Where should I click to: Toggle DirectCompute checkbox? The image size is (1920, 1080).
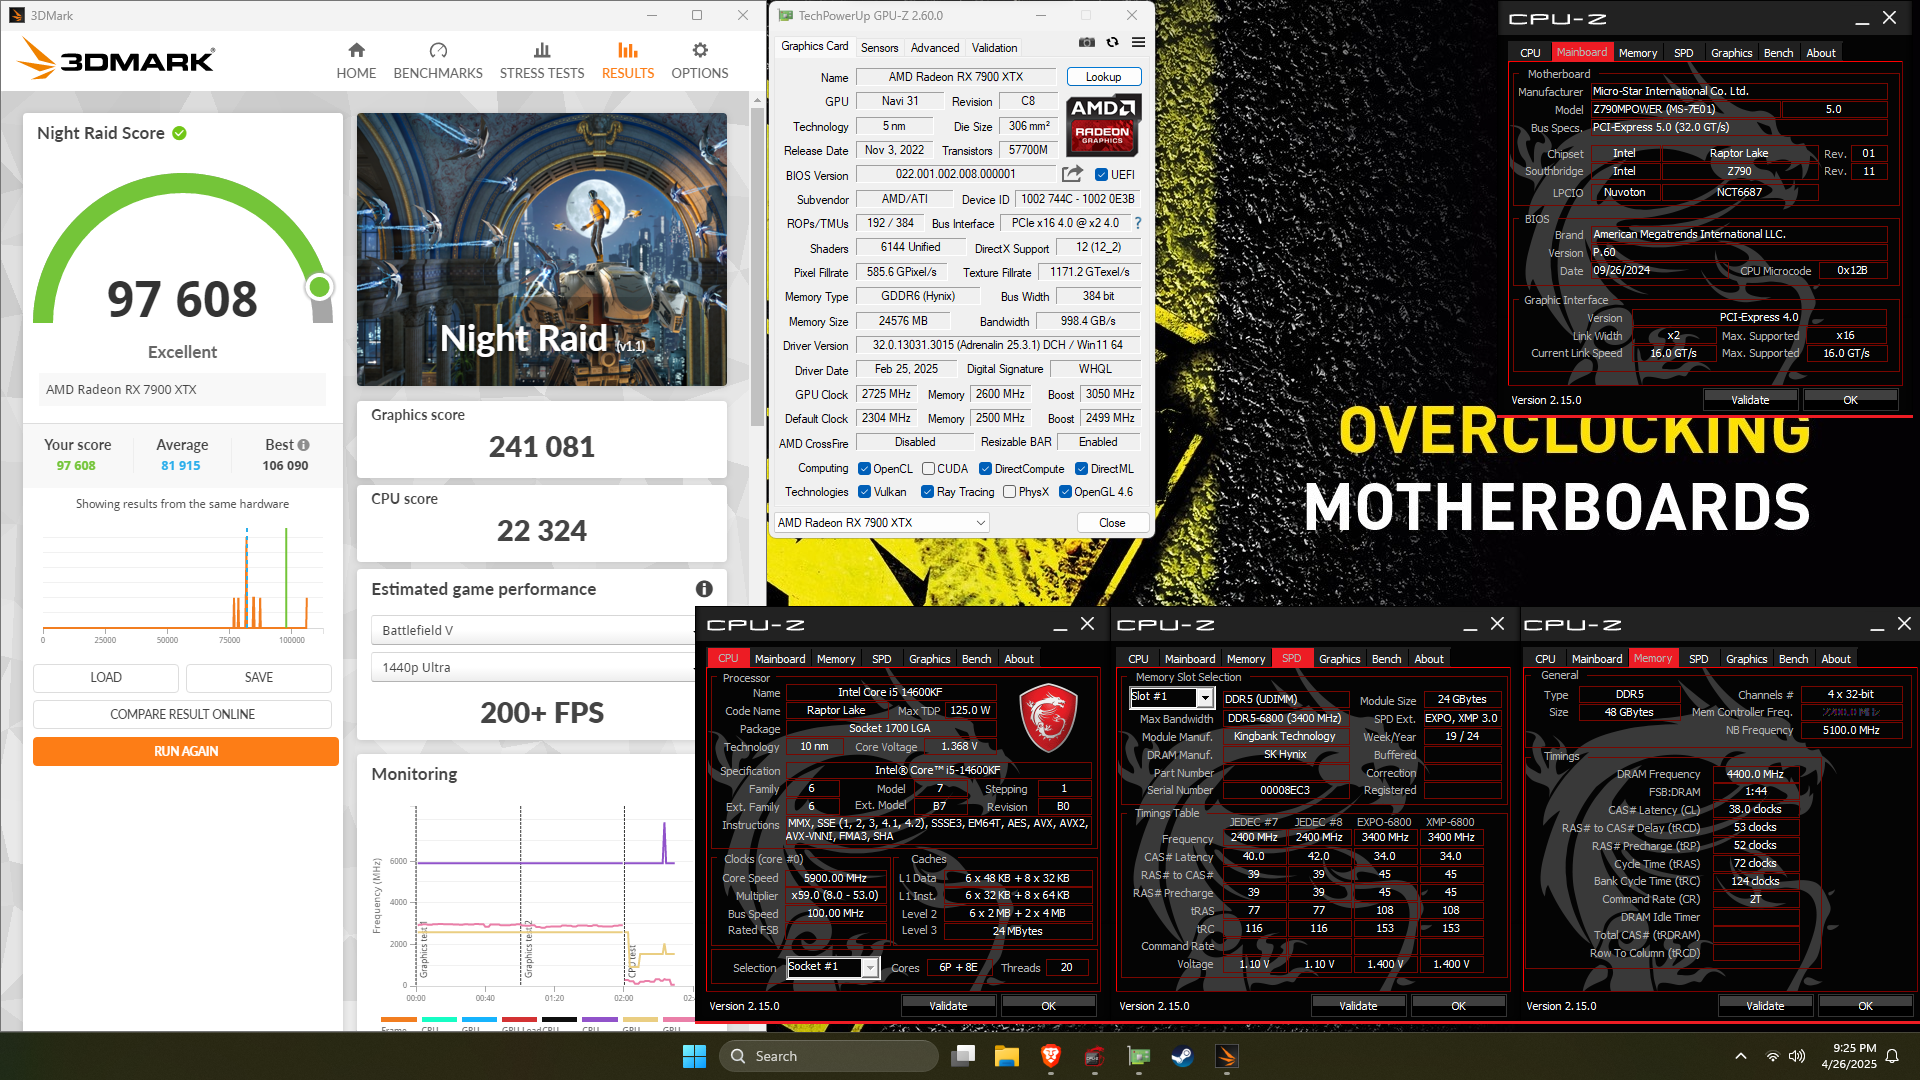coord(985,469)
